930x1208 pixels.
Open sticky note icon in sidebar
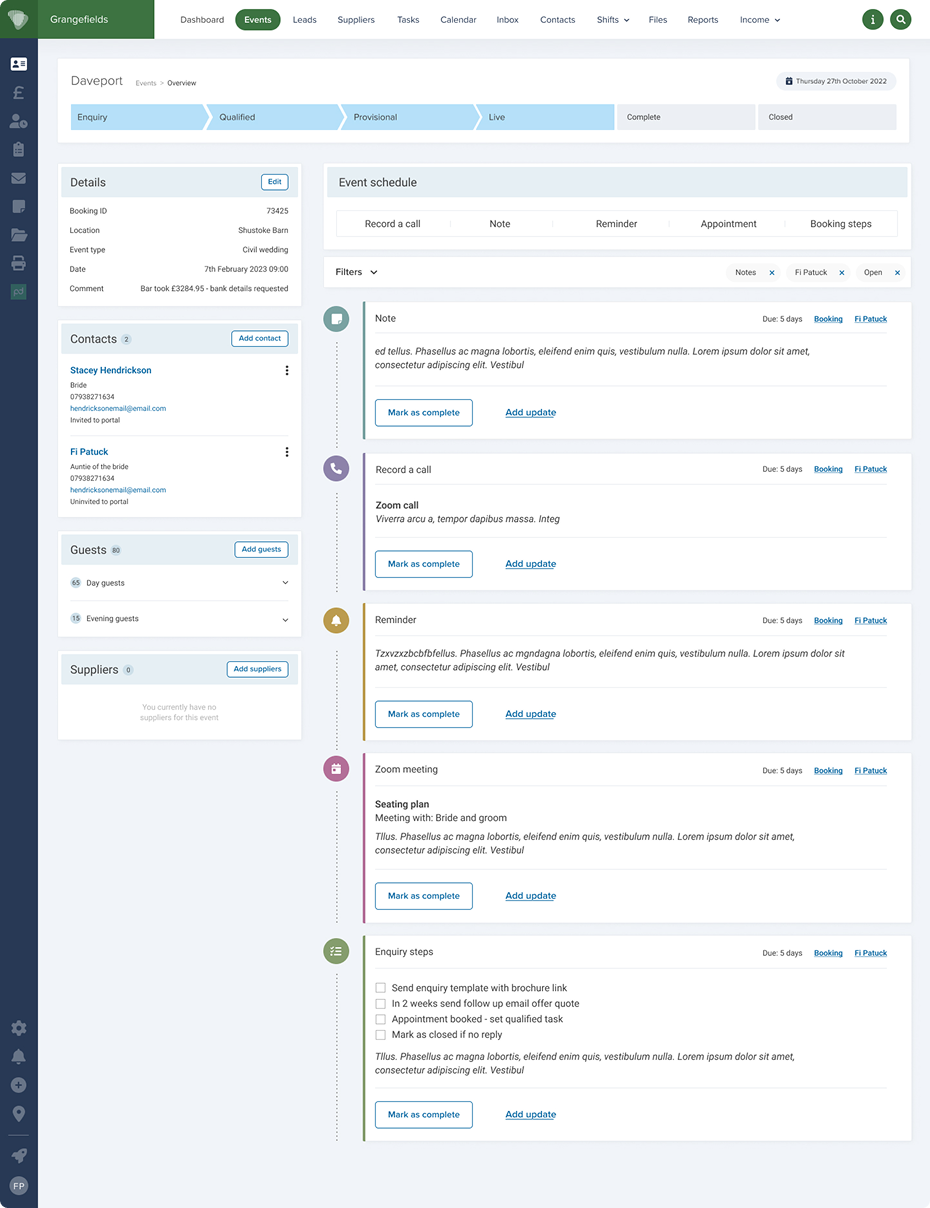coord(18,207)
